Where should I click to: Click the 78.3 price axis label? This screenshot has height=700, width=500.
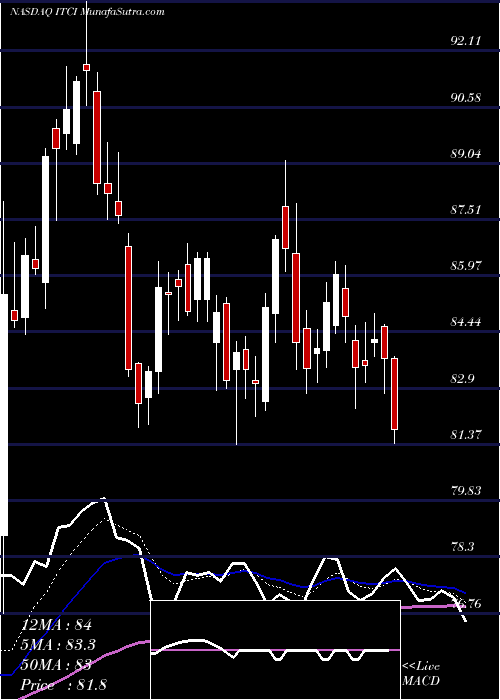(462, 547)
